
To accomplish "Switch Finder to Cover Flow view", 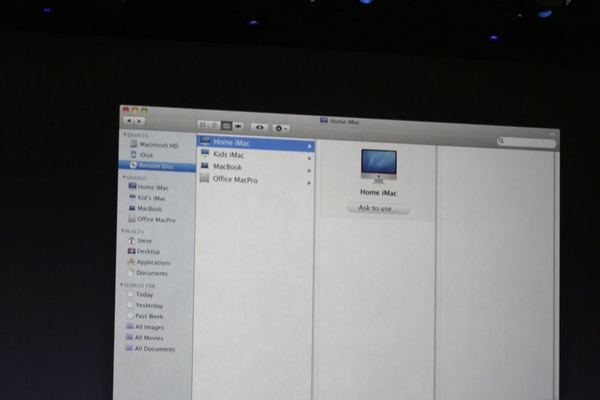I will coord(238,126).
